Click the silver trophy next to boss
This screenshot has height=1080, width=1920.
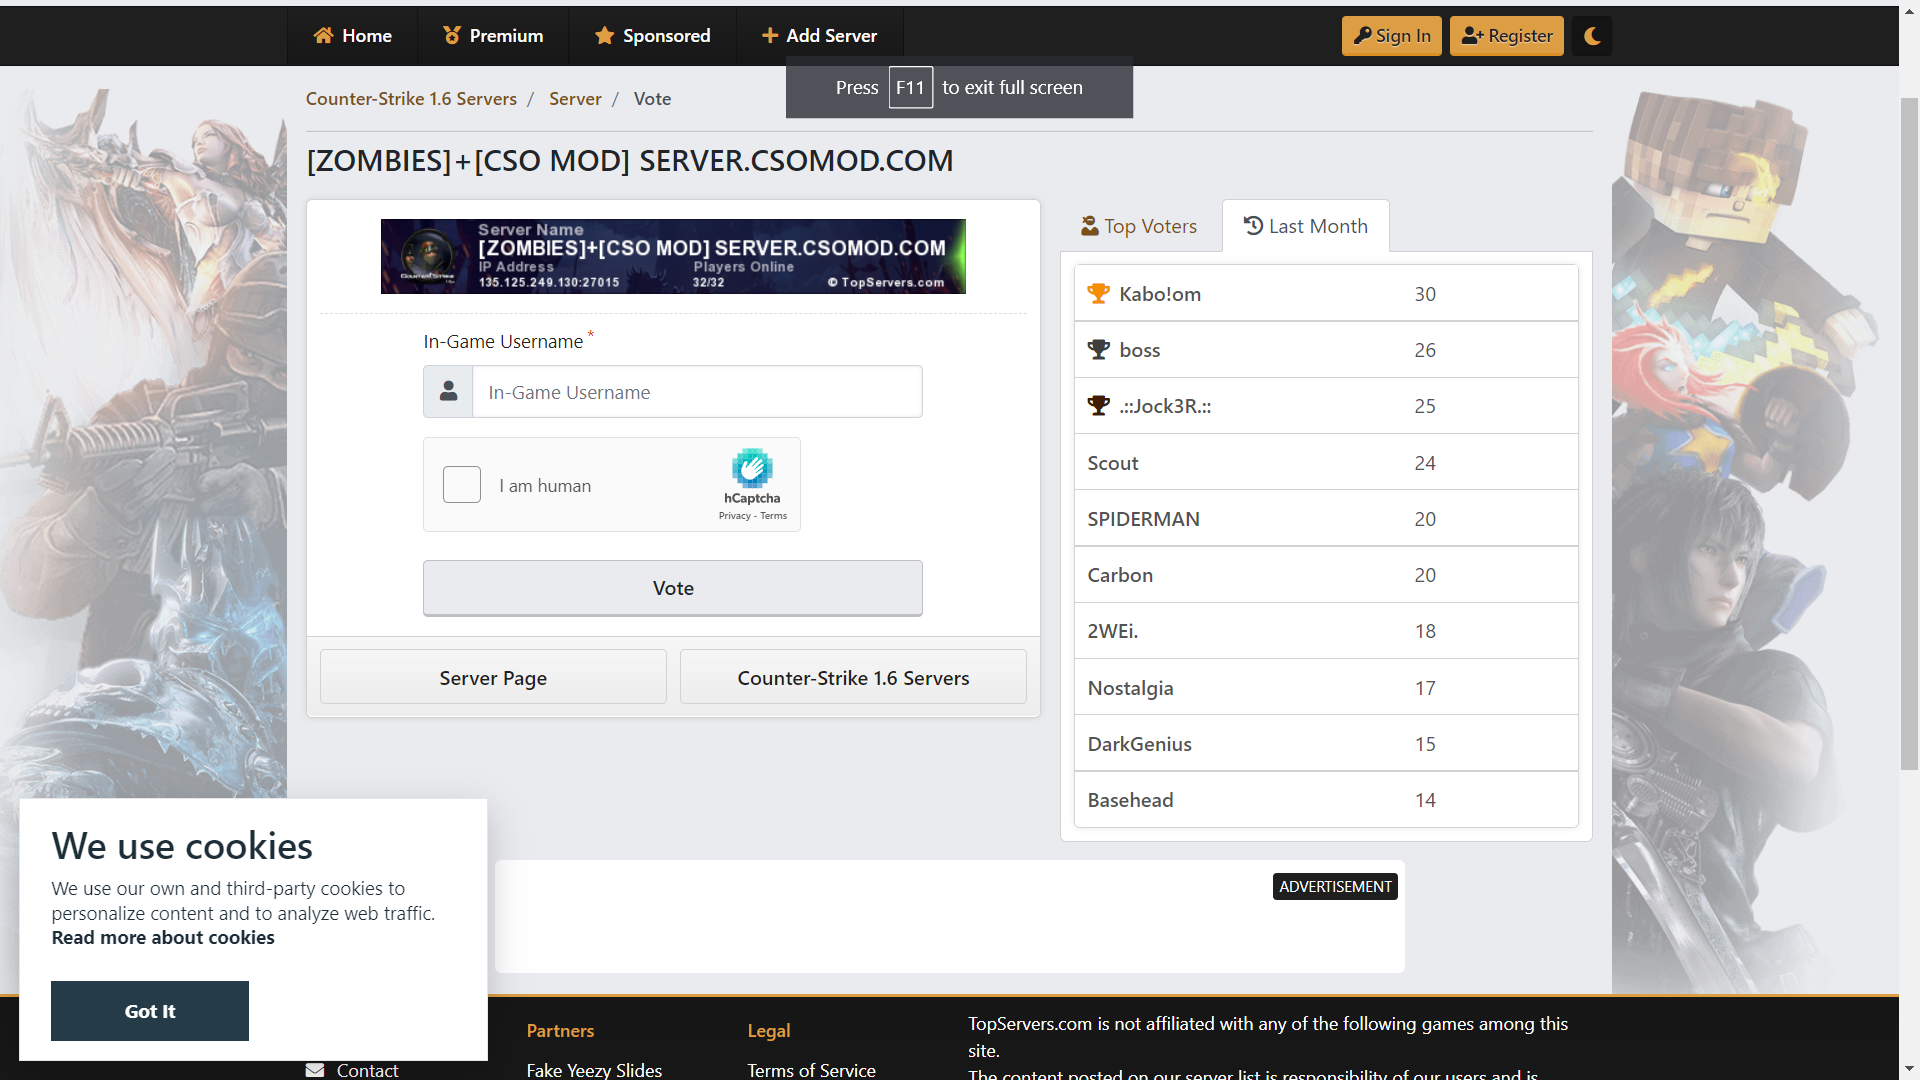click(1098, 349)
